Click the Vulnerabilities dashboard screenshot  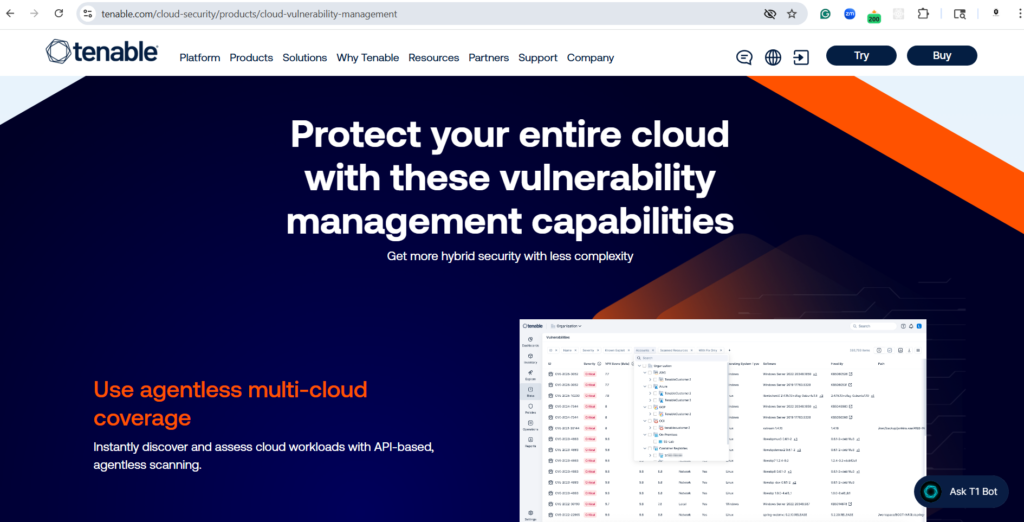tap(722, 420)
